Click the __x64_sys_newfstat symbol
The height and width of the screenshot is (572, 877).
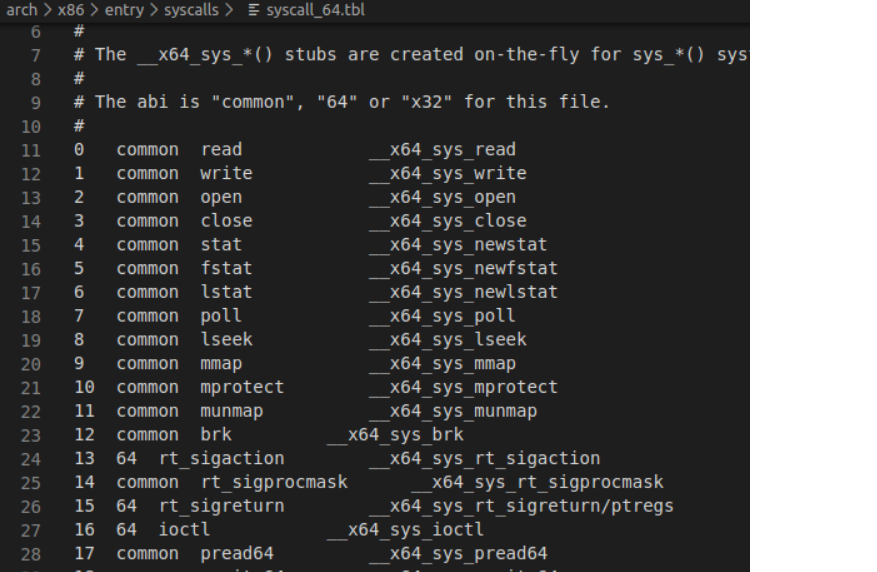(463, 269)
